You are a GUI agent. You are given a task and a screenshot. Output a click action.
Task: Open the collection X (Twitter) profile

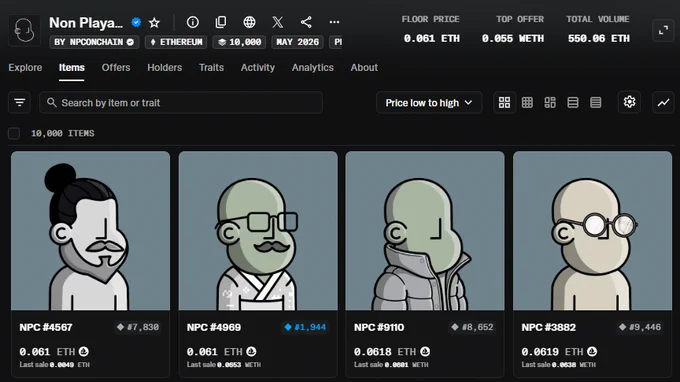point(278,22)
